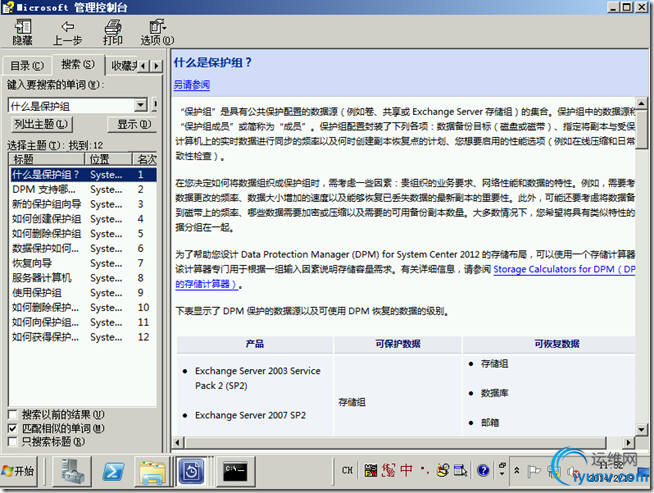Image resolution: width=654 pixels, height=493 pixels.
Task: Click the red Chinese IME logo icon
Action: (x=389, y=470)
